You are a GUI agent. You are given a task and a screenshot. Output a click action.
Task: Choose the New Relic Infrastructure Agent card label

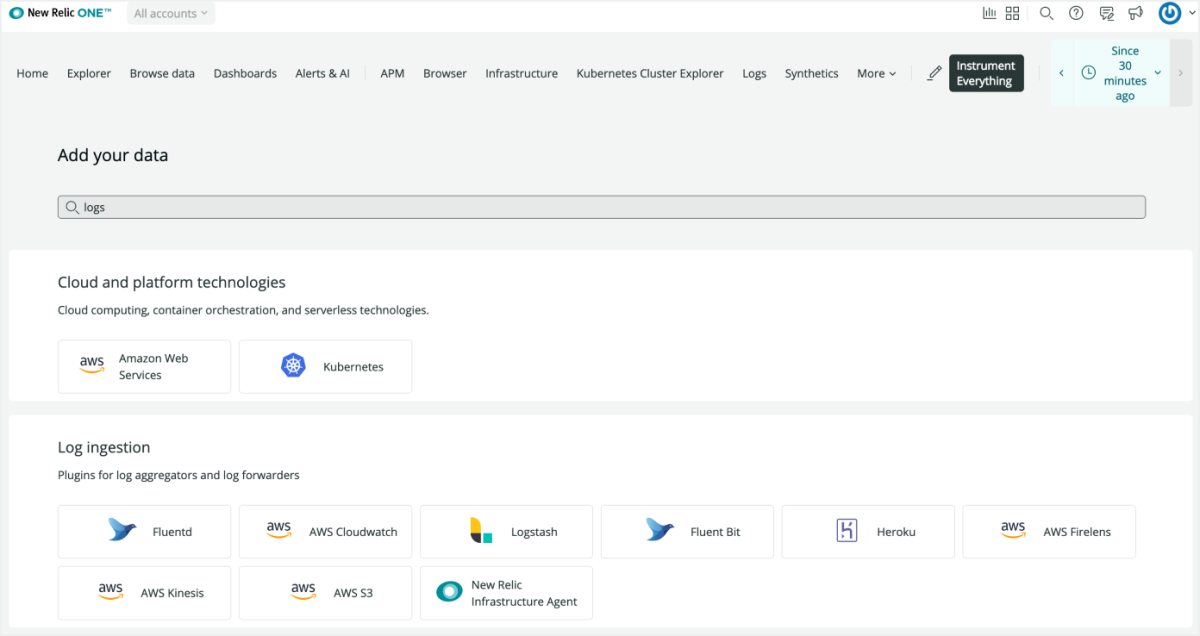[x=525, y=593]
